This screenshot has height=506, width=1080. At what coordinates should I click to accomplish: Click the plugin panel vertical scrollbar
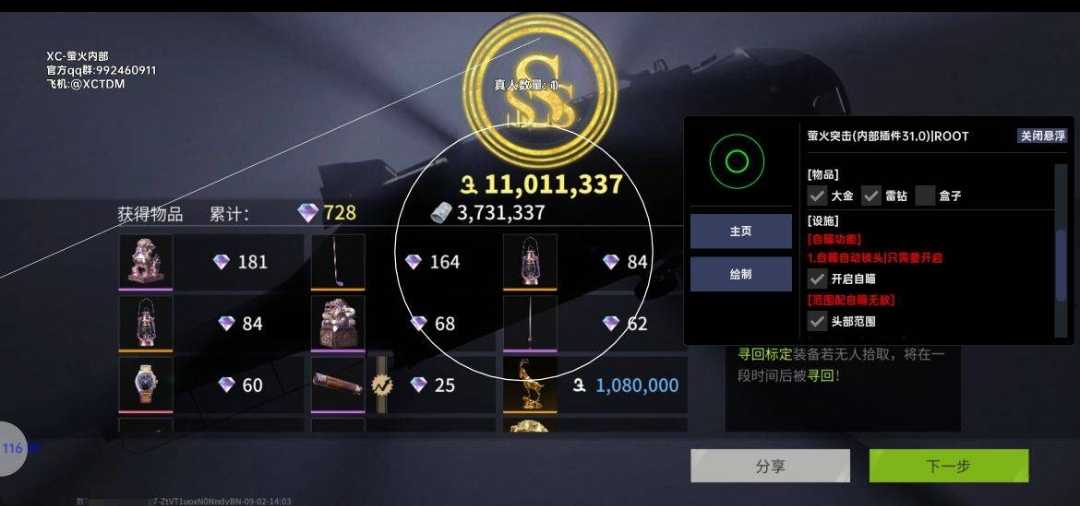pos(1061,251)
